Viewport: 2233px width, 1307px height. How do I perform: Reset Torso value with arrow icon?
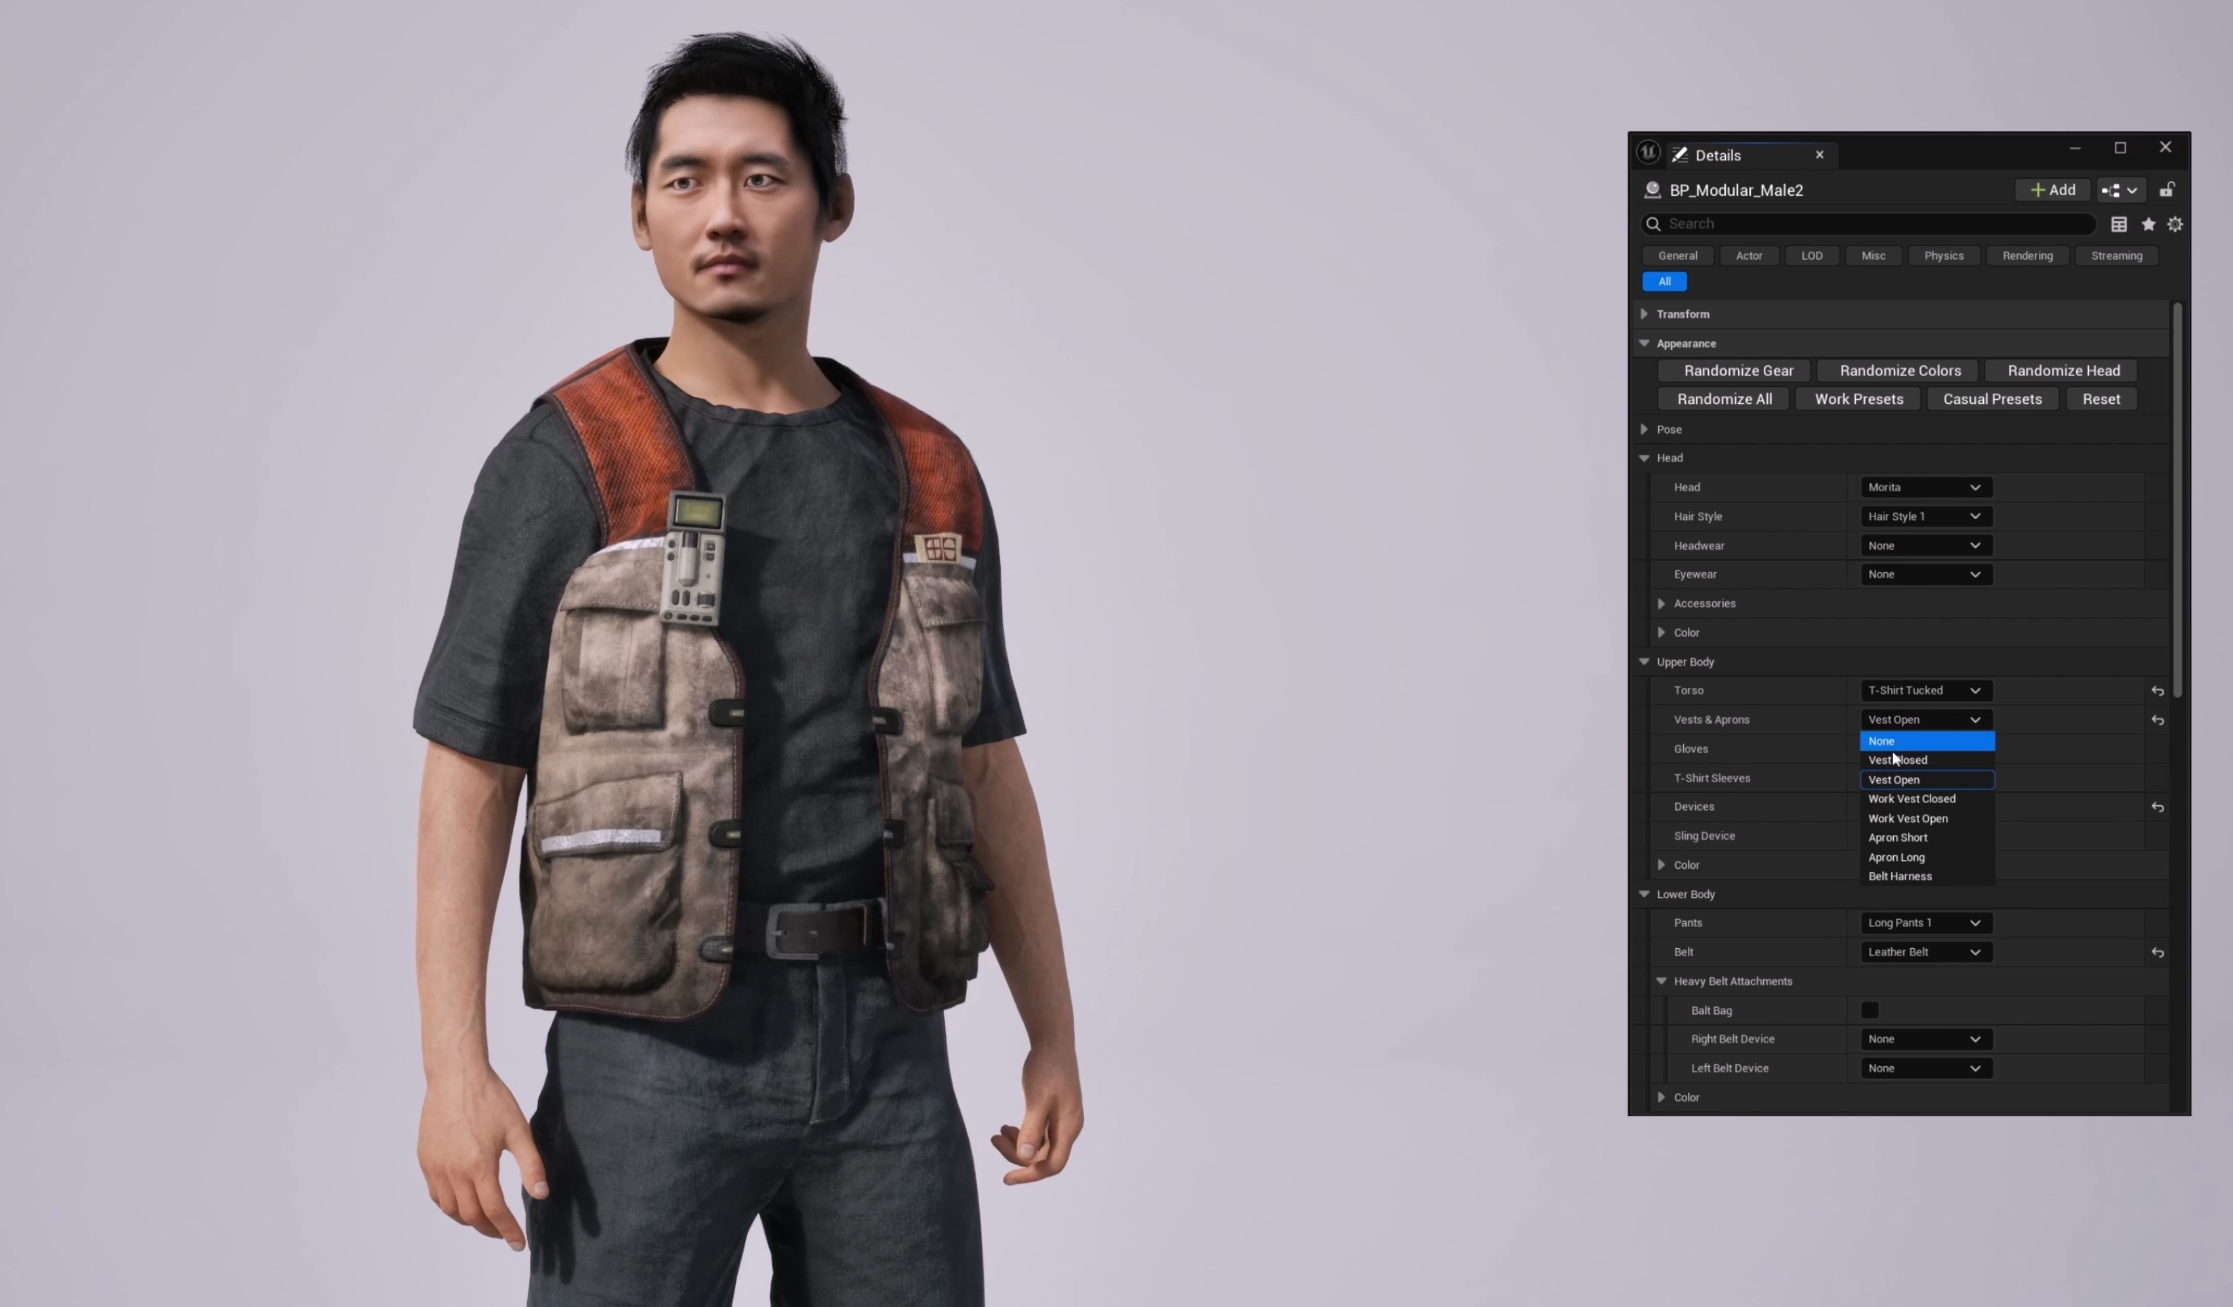(2157, 691)
